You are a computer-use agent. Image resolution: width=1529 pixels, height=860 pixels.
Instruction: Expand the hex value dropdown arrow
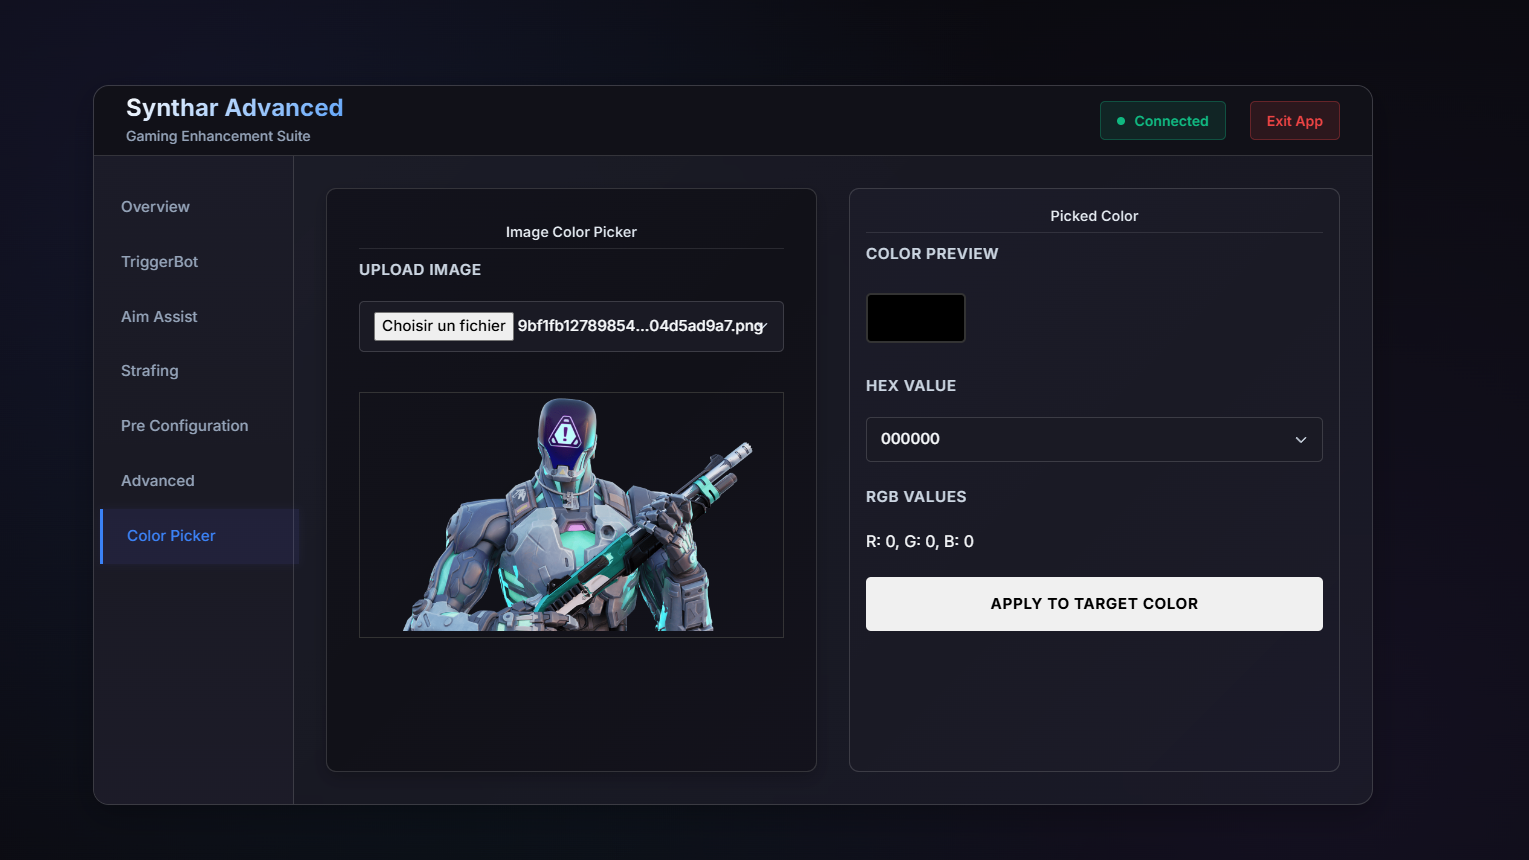pyautogui.click(x=1300, y=440)
